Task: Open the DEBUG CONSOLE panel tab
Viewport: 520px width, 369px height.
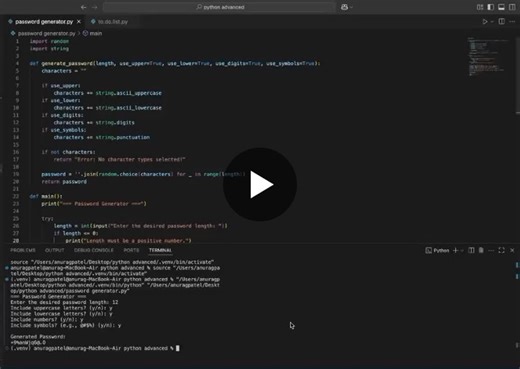Action: coord(94,250)
